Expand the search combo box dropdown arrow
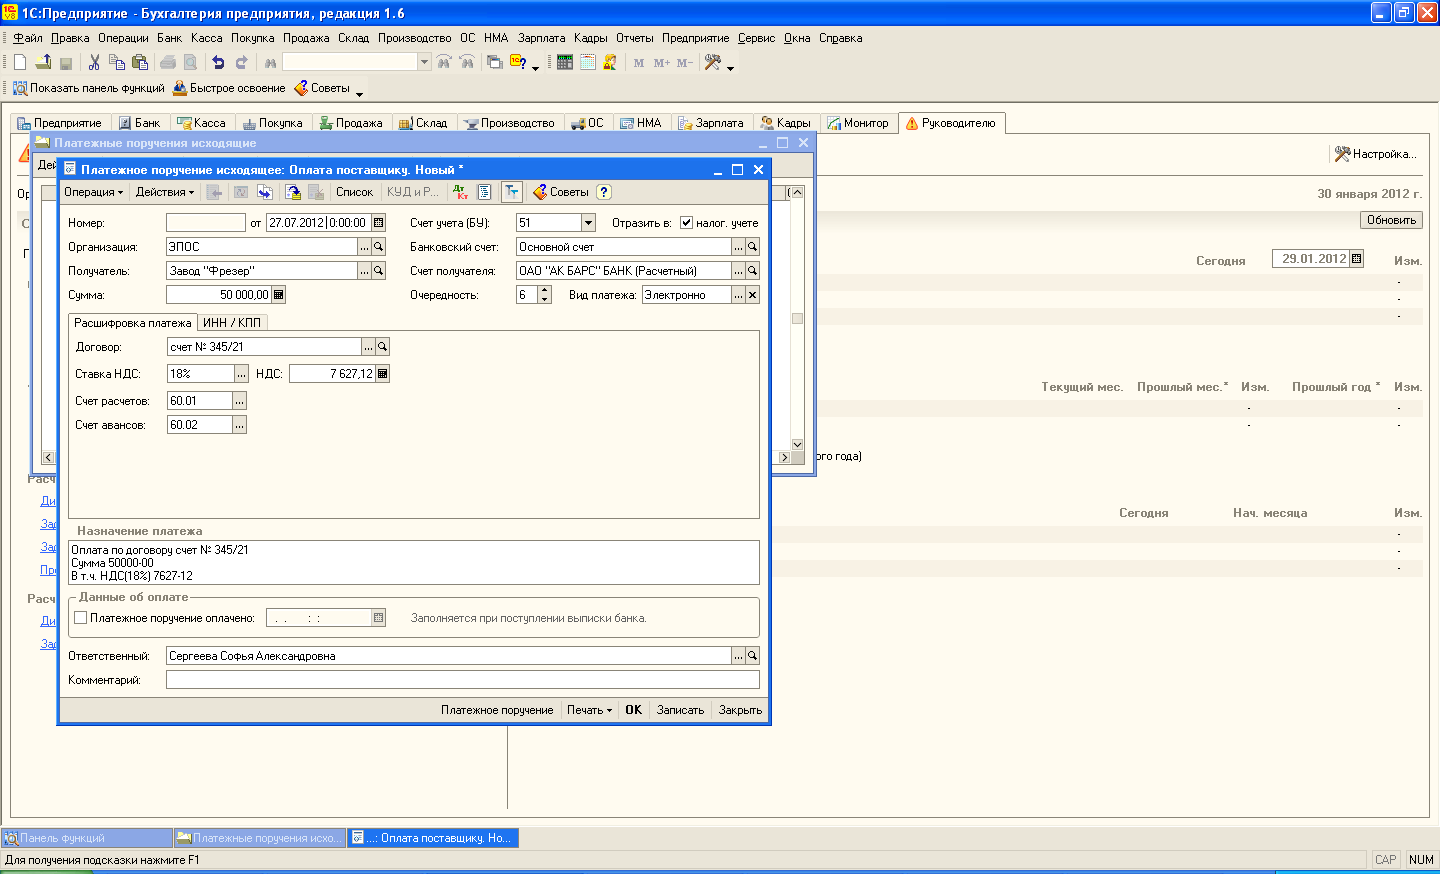The height and width of the screenshot is (874, 1440). click(x=424, y=62)
